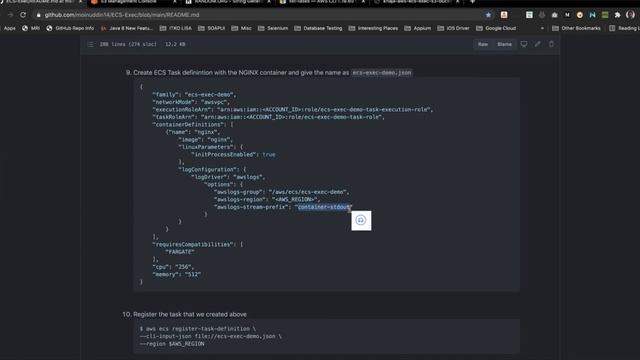Expand the iOS Driver bookmark folder
Image resolution: width=640 pixels, height=360 pixels.
453,28
